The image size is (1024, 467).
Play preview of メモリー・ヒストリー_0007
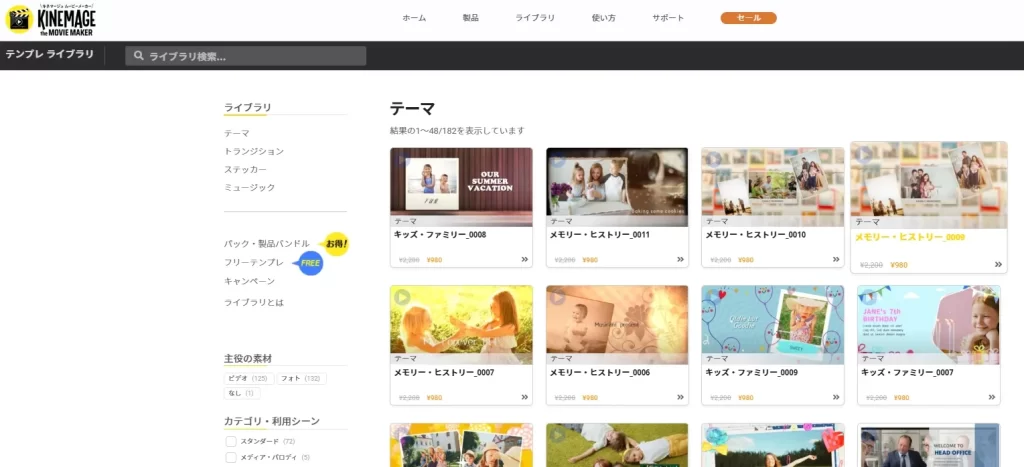(402, 298)
